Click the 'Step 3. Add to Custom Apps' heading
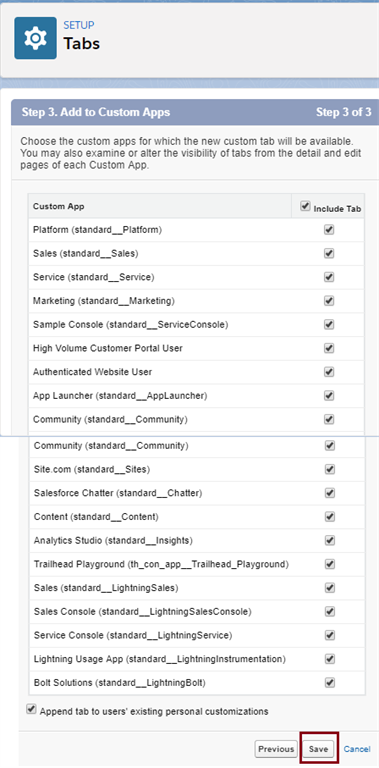 96,112
